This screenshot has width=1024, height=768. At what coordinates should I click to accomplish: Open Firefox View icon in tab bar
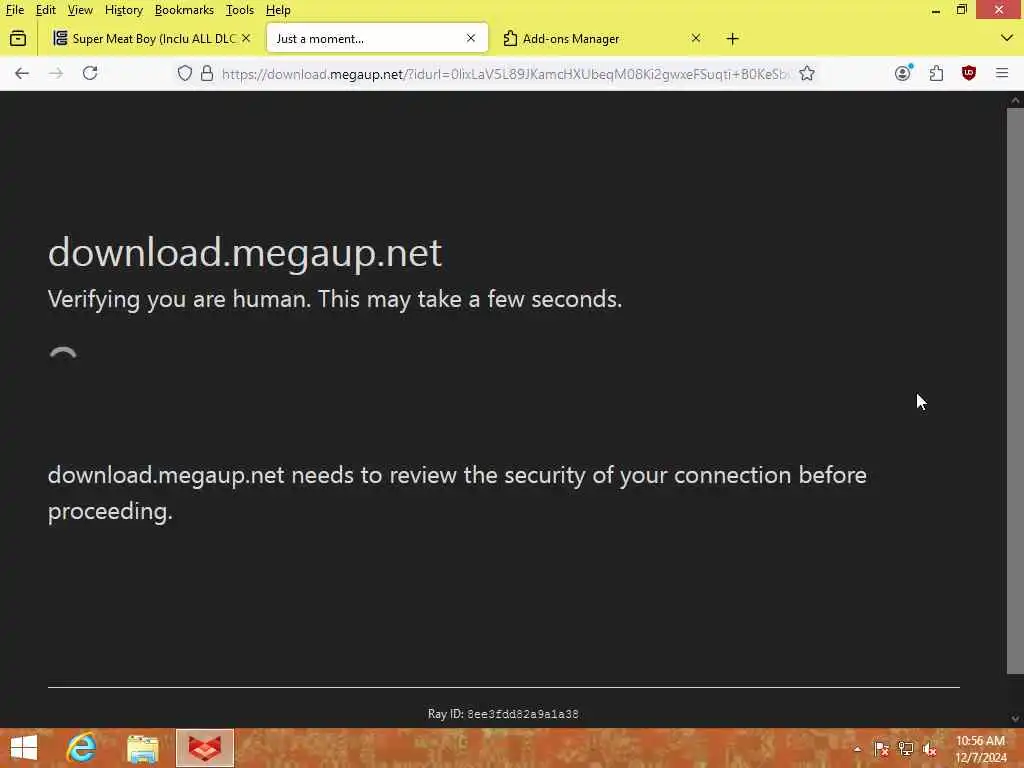pos(18,39)
